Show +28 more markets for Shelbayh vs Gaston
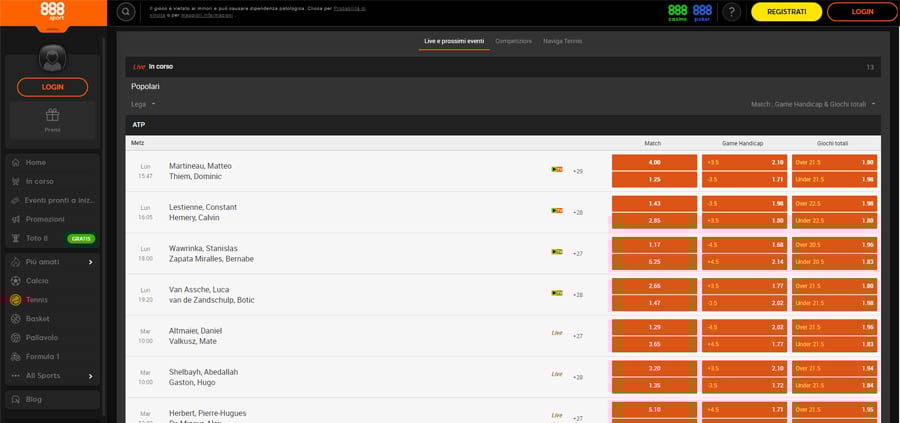The image size is (900, 423). pyautogui.click(x=578, y=378)
